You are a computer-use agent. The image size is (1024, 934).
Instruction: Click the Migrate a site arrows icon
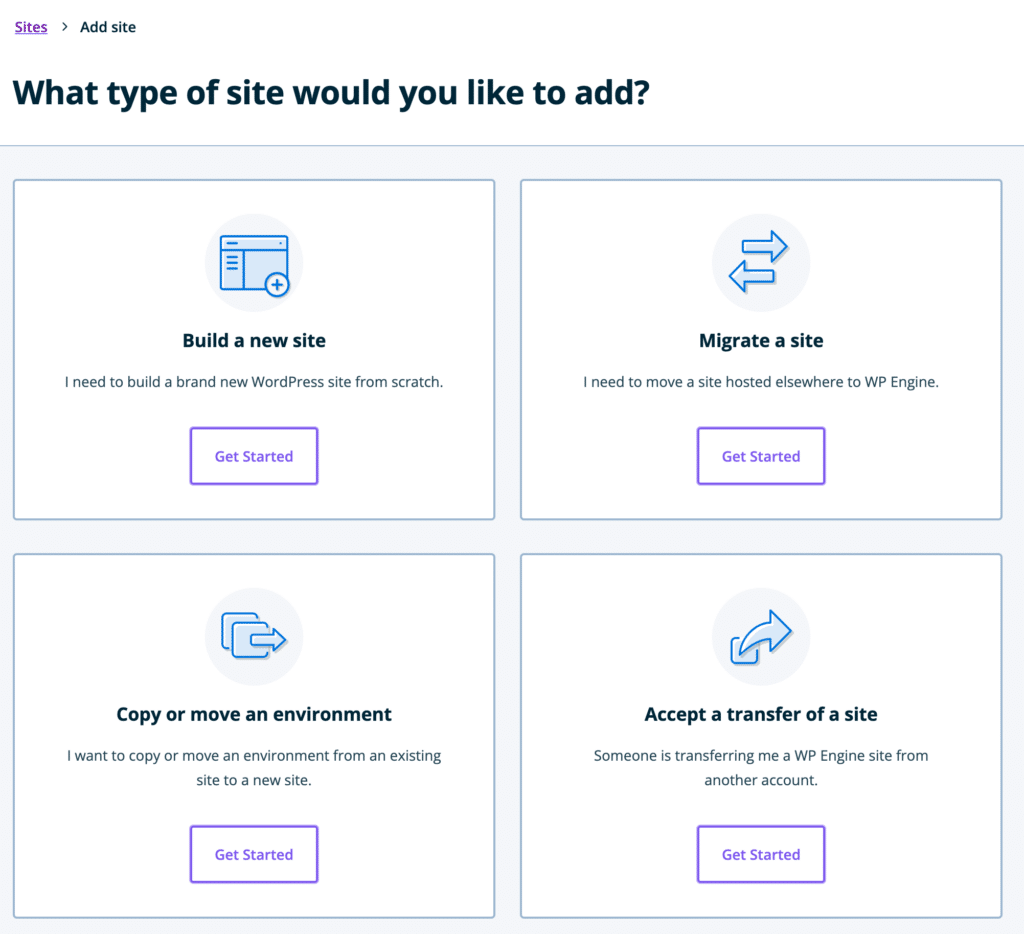[760, 262]
